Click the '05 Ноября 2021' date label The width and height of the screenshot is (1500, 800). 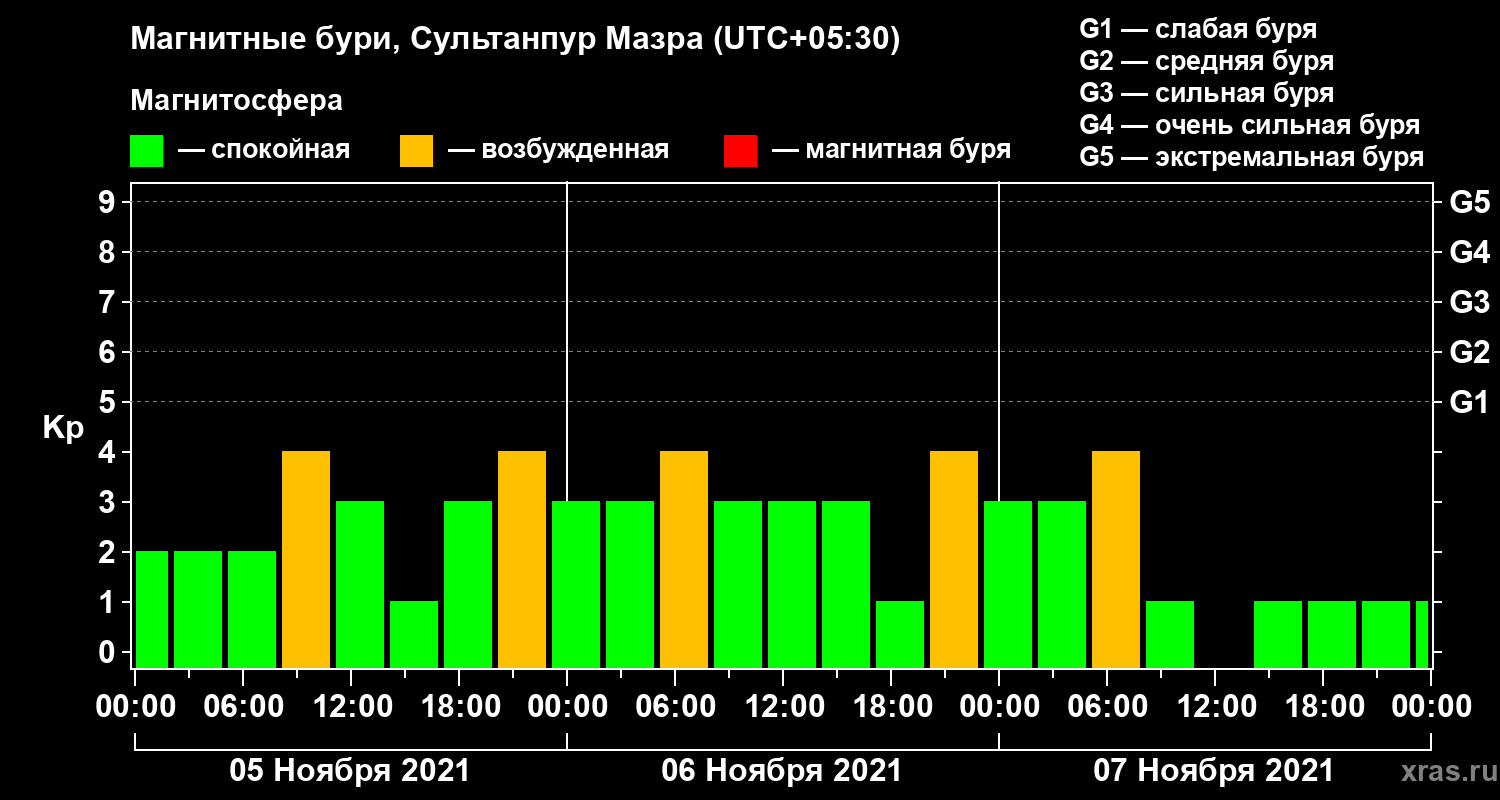[349, 771]
